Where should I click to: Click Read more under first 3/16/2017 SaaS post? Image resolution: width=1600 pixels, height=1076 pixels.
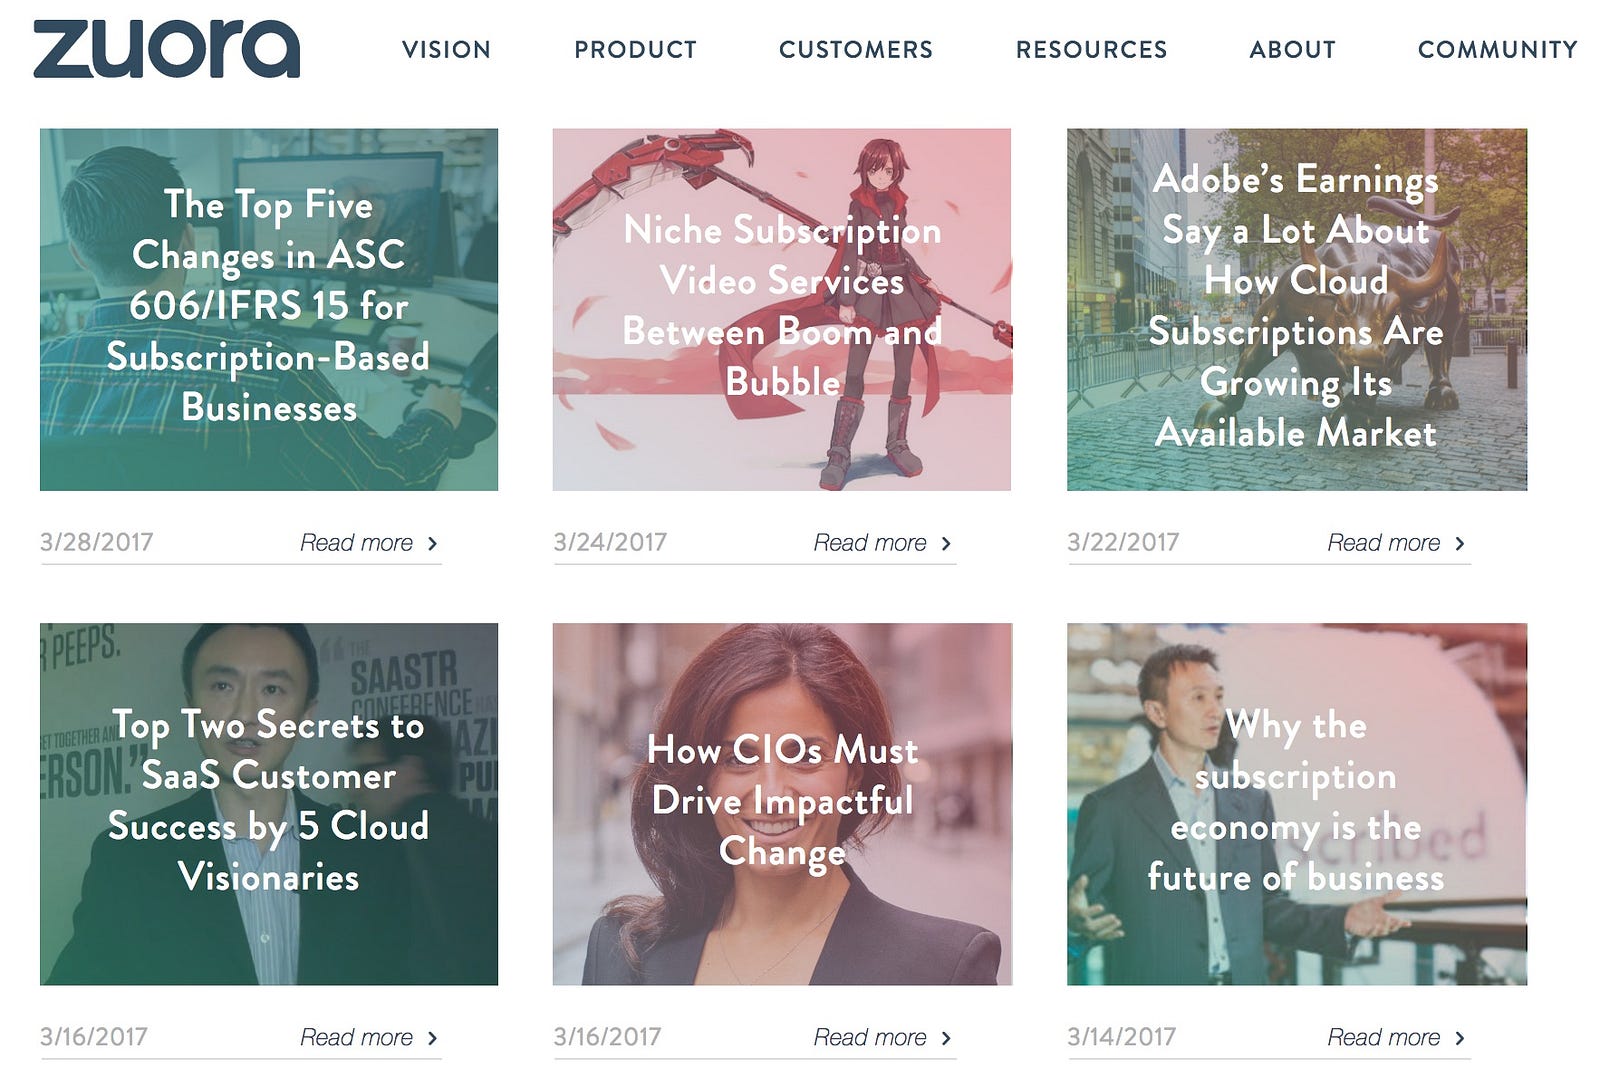pyautogui.click(x=357, y=1038)
